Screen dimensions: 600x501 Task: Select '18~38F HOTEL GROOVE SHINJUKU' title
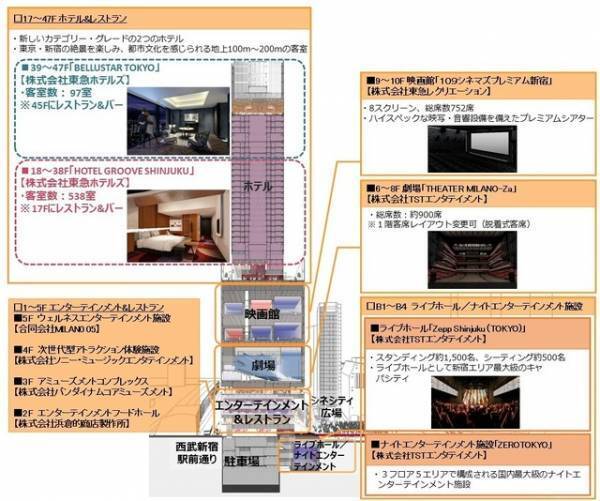pyautogui.click(x=108, y=171)
